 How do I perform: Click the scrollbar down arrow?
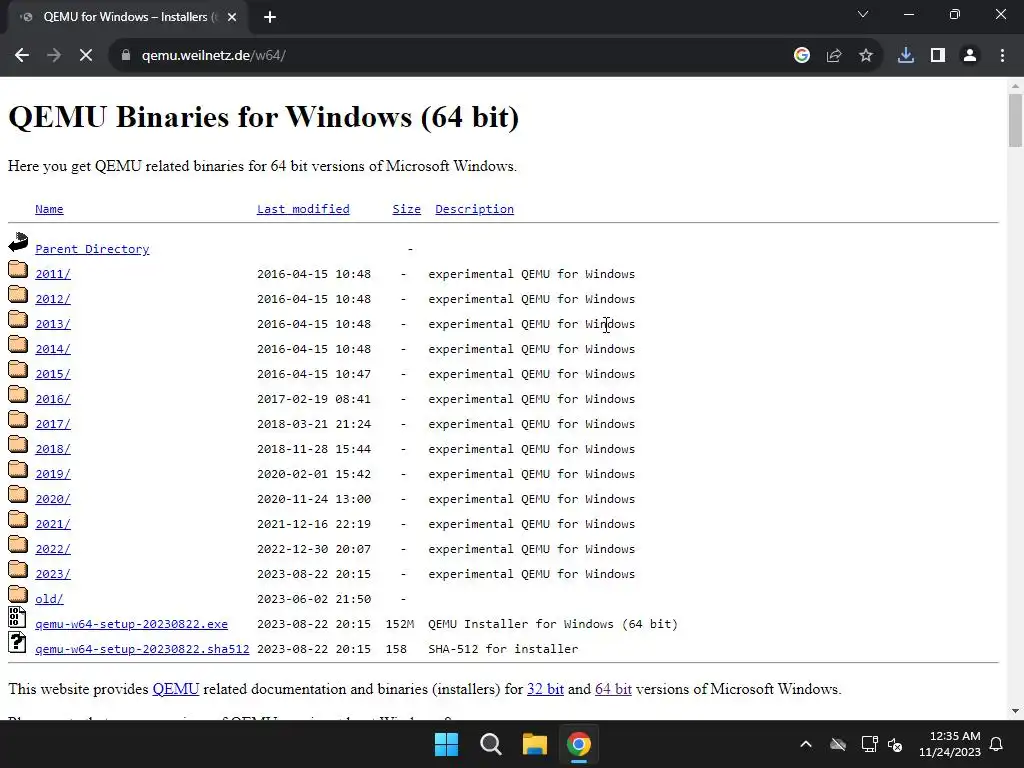(1015, 711)
